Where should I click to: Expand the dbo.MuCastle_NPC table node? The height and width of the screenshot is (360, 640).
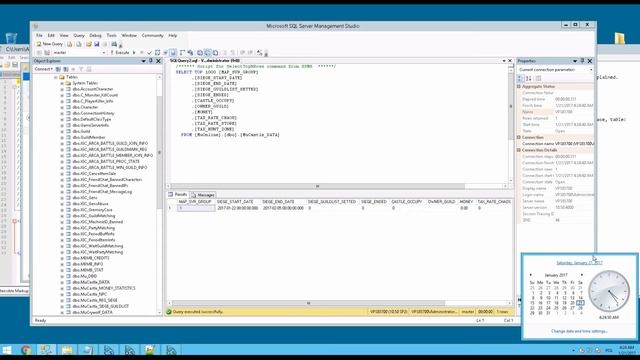62,294
